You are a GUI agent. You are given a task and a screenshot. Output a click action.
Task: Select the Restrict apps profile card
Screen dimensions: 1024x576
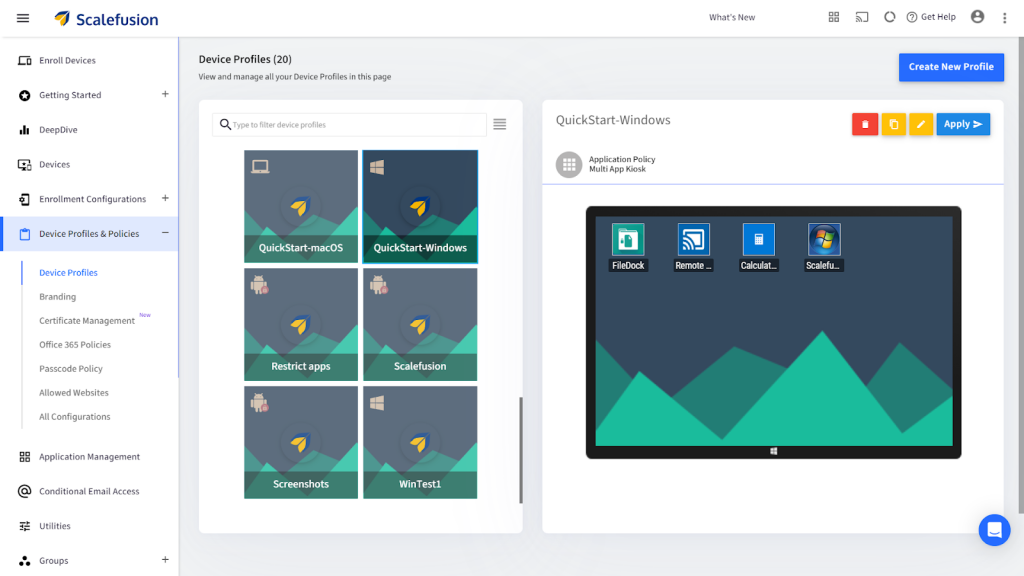point(301,325)
